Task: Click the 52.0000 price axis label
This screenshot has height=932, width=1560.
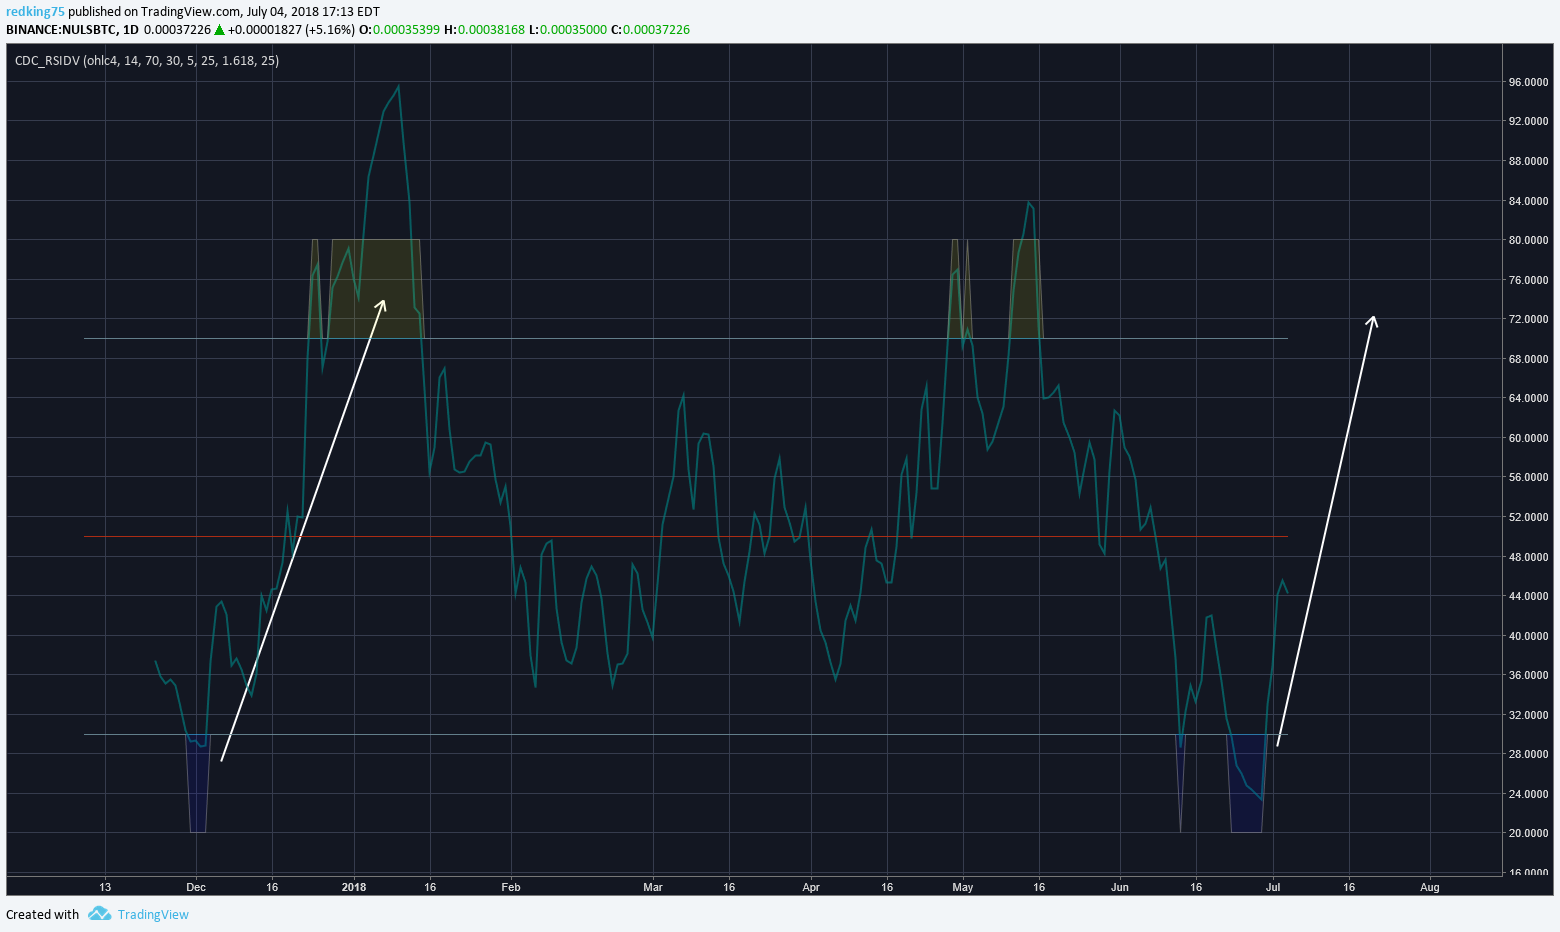Action: tap(1528, 517)
